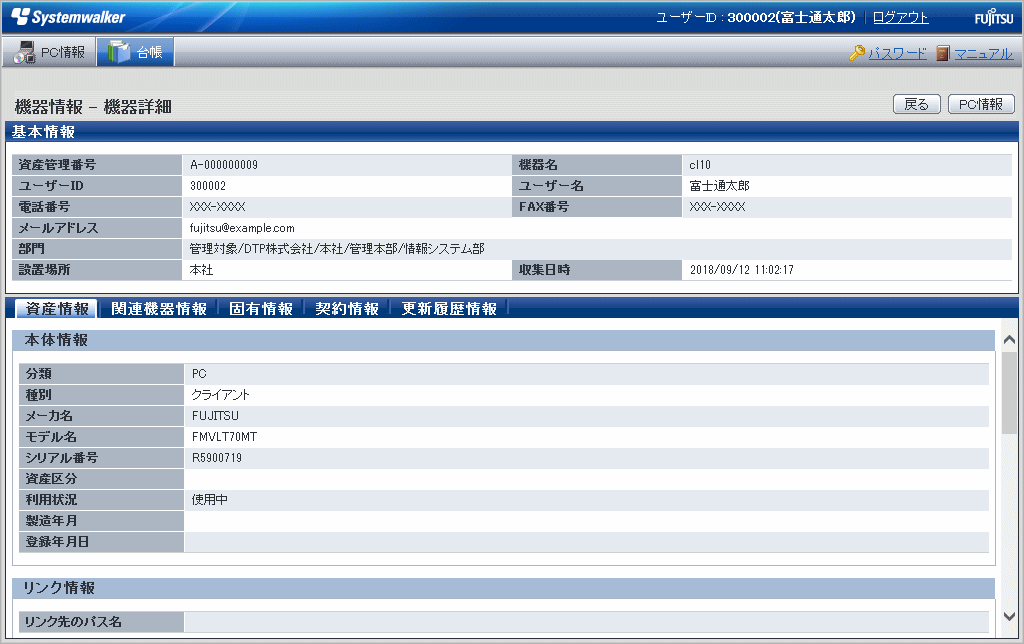Click the 製造年月 label
This screenshot has height=644, width=1024.
[x=51, y=521]
